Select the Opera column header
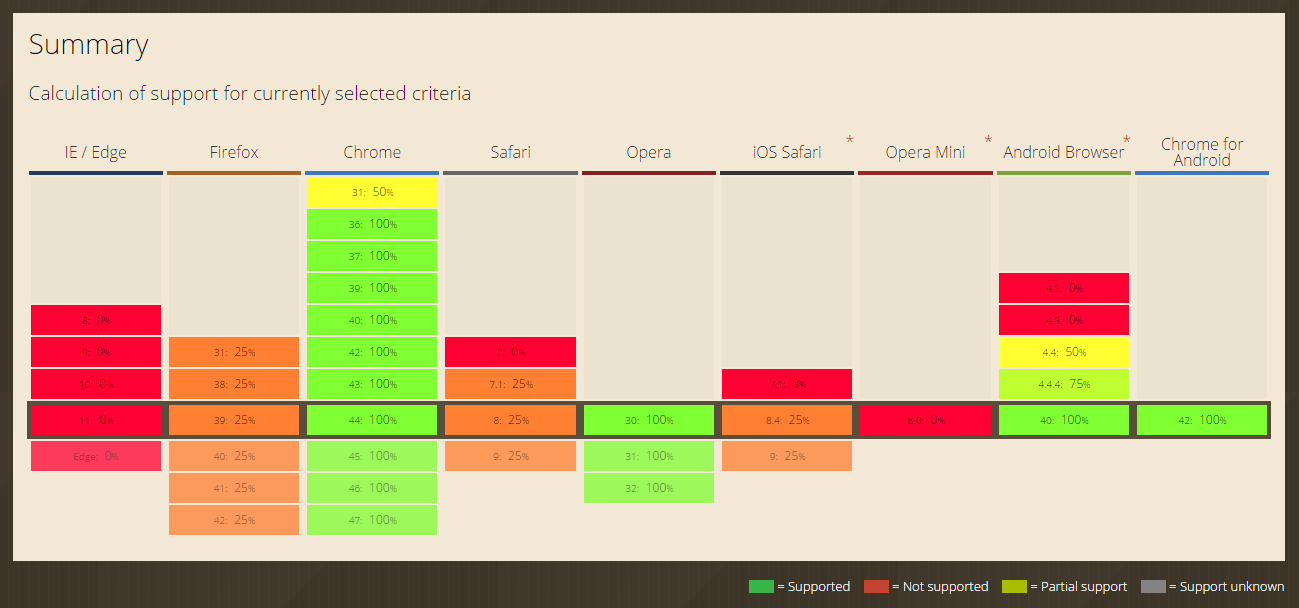Image resolution: width=1299 pixels, height=608 pixels. 648,152
